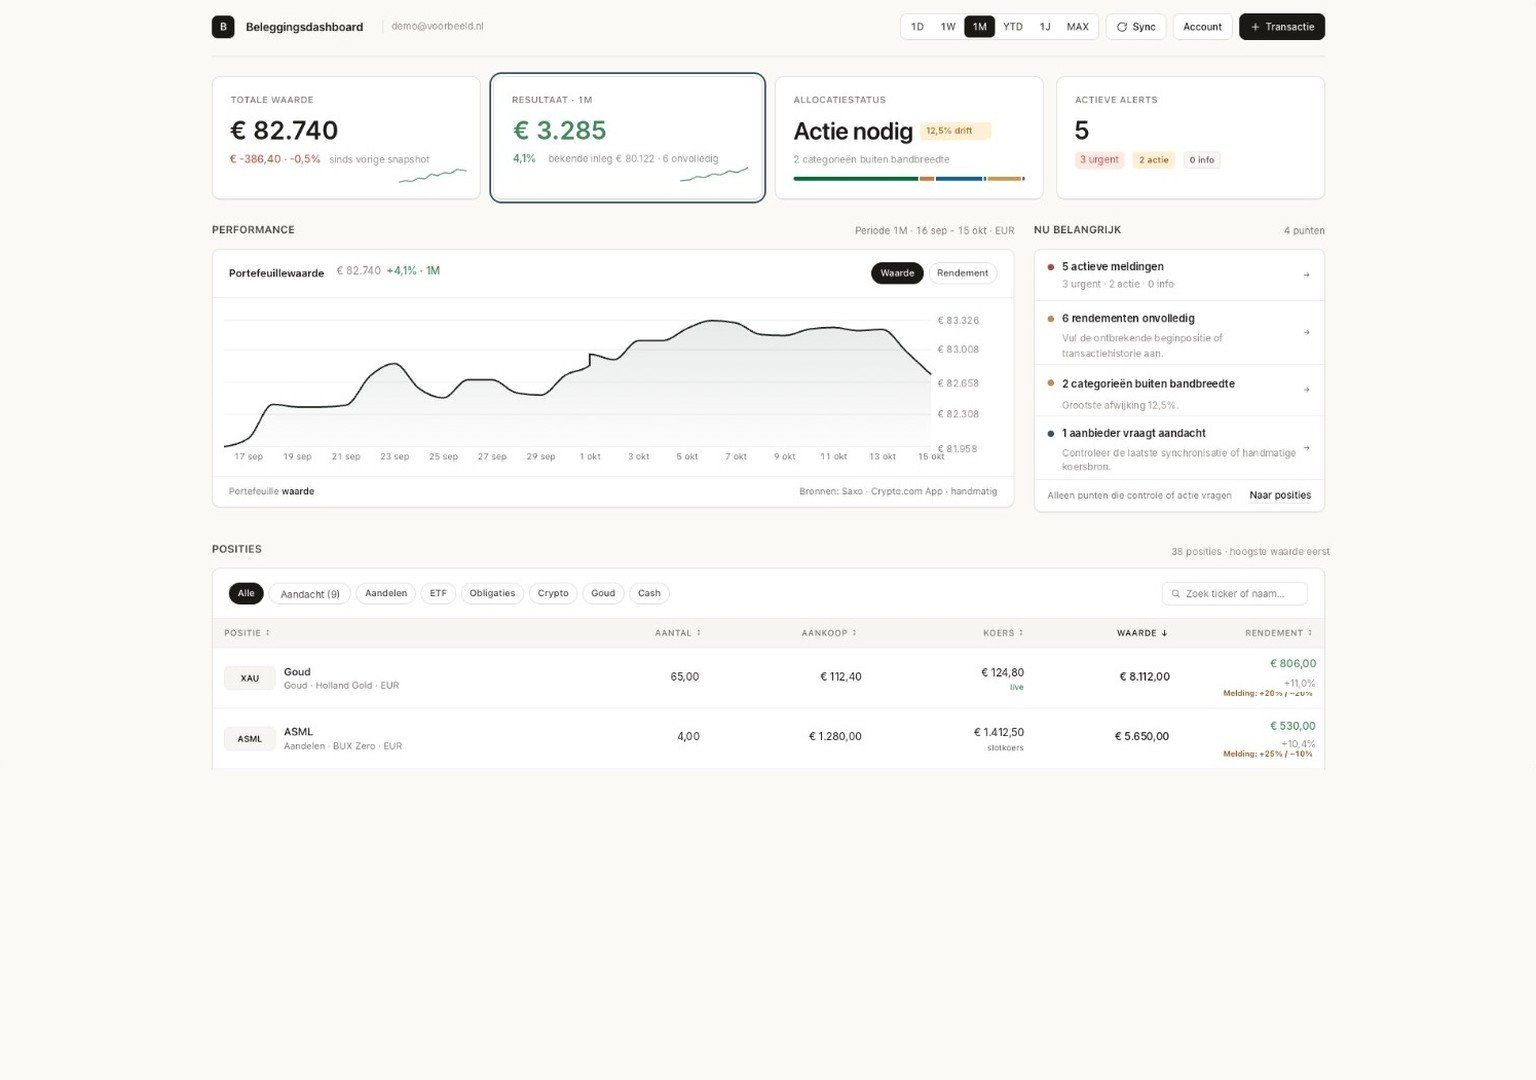Show only Obligaties positions
The height and width of the screenshot is (1080, 1536).
(x=492, y=594)
